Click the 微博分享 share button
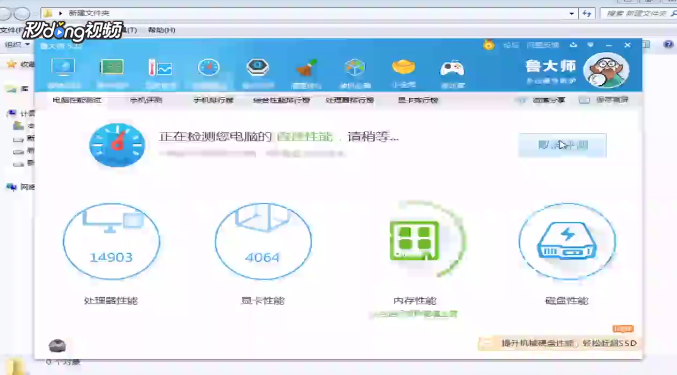The image size is (677, 375). pos(541,100)
